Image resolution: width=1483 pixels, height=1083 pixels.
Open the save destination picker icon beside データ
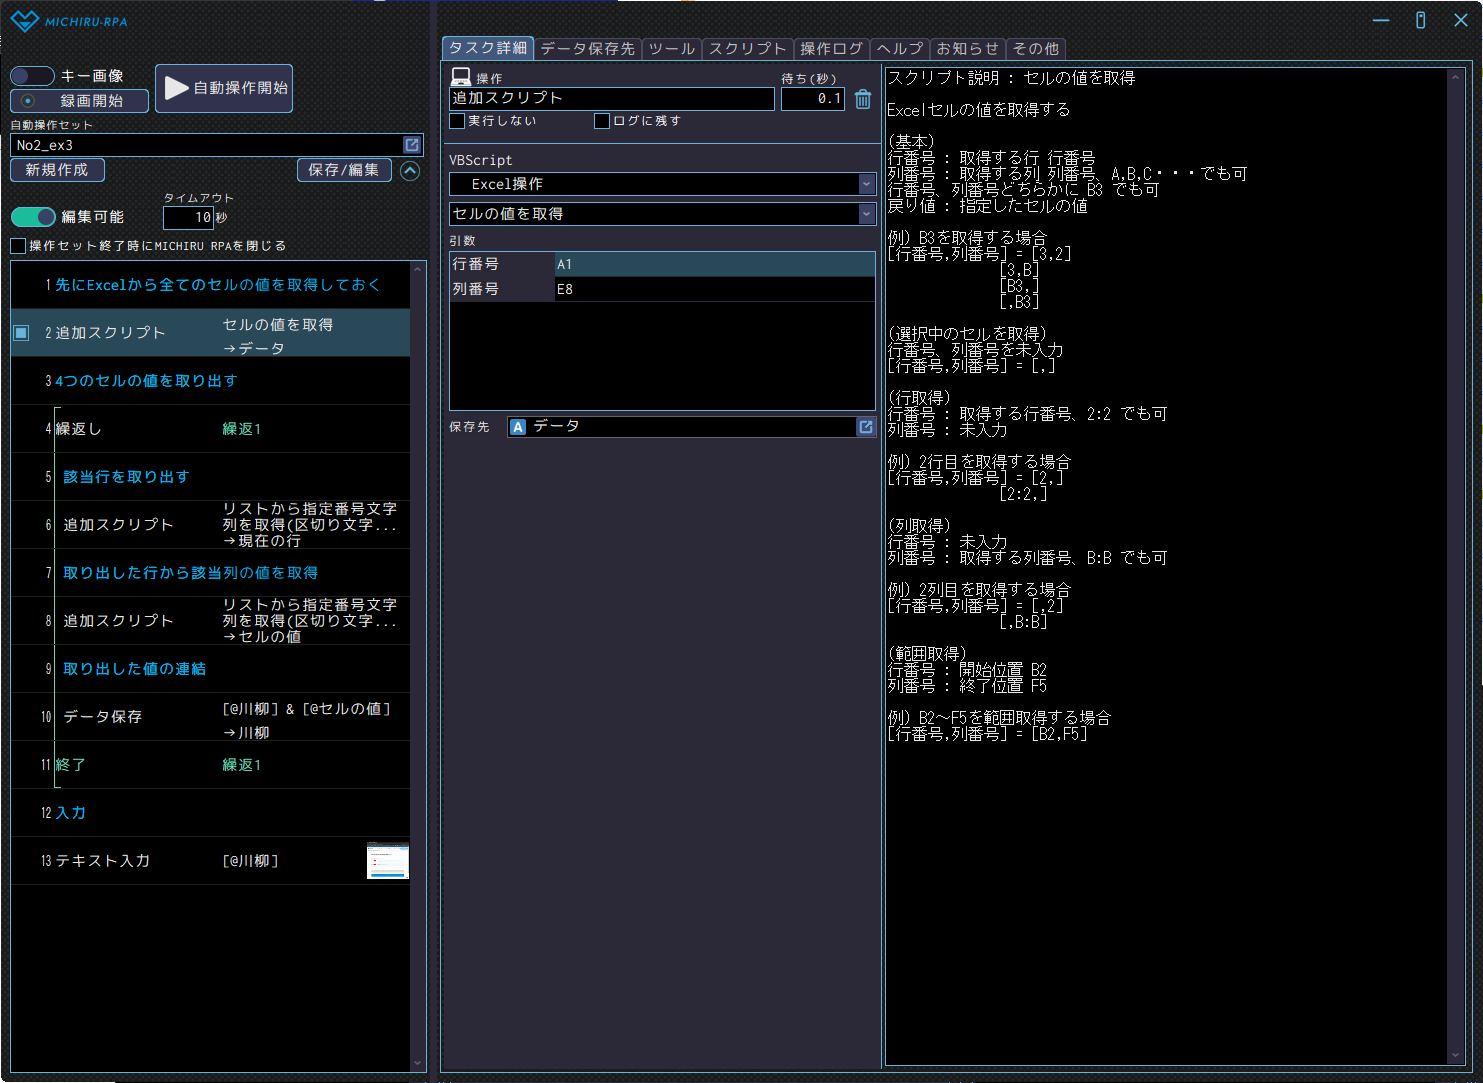[865, 427]
